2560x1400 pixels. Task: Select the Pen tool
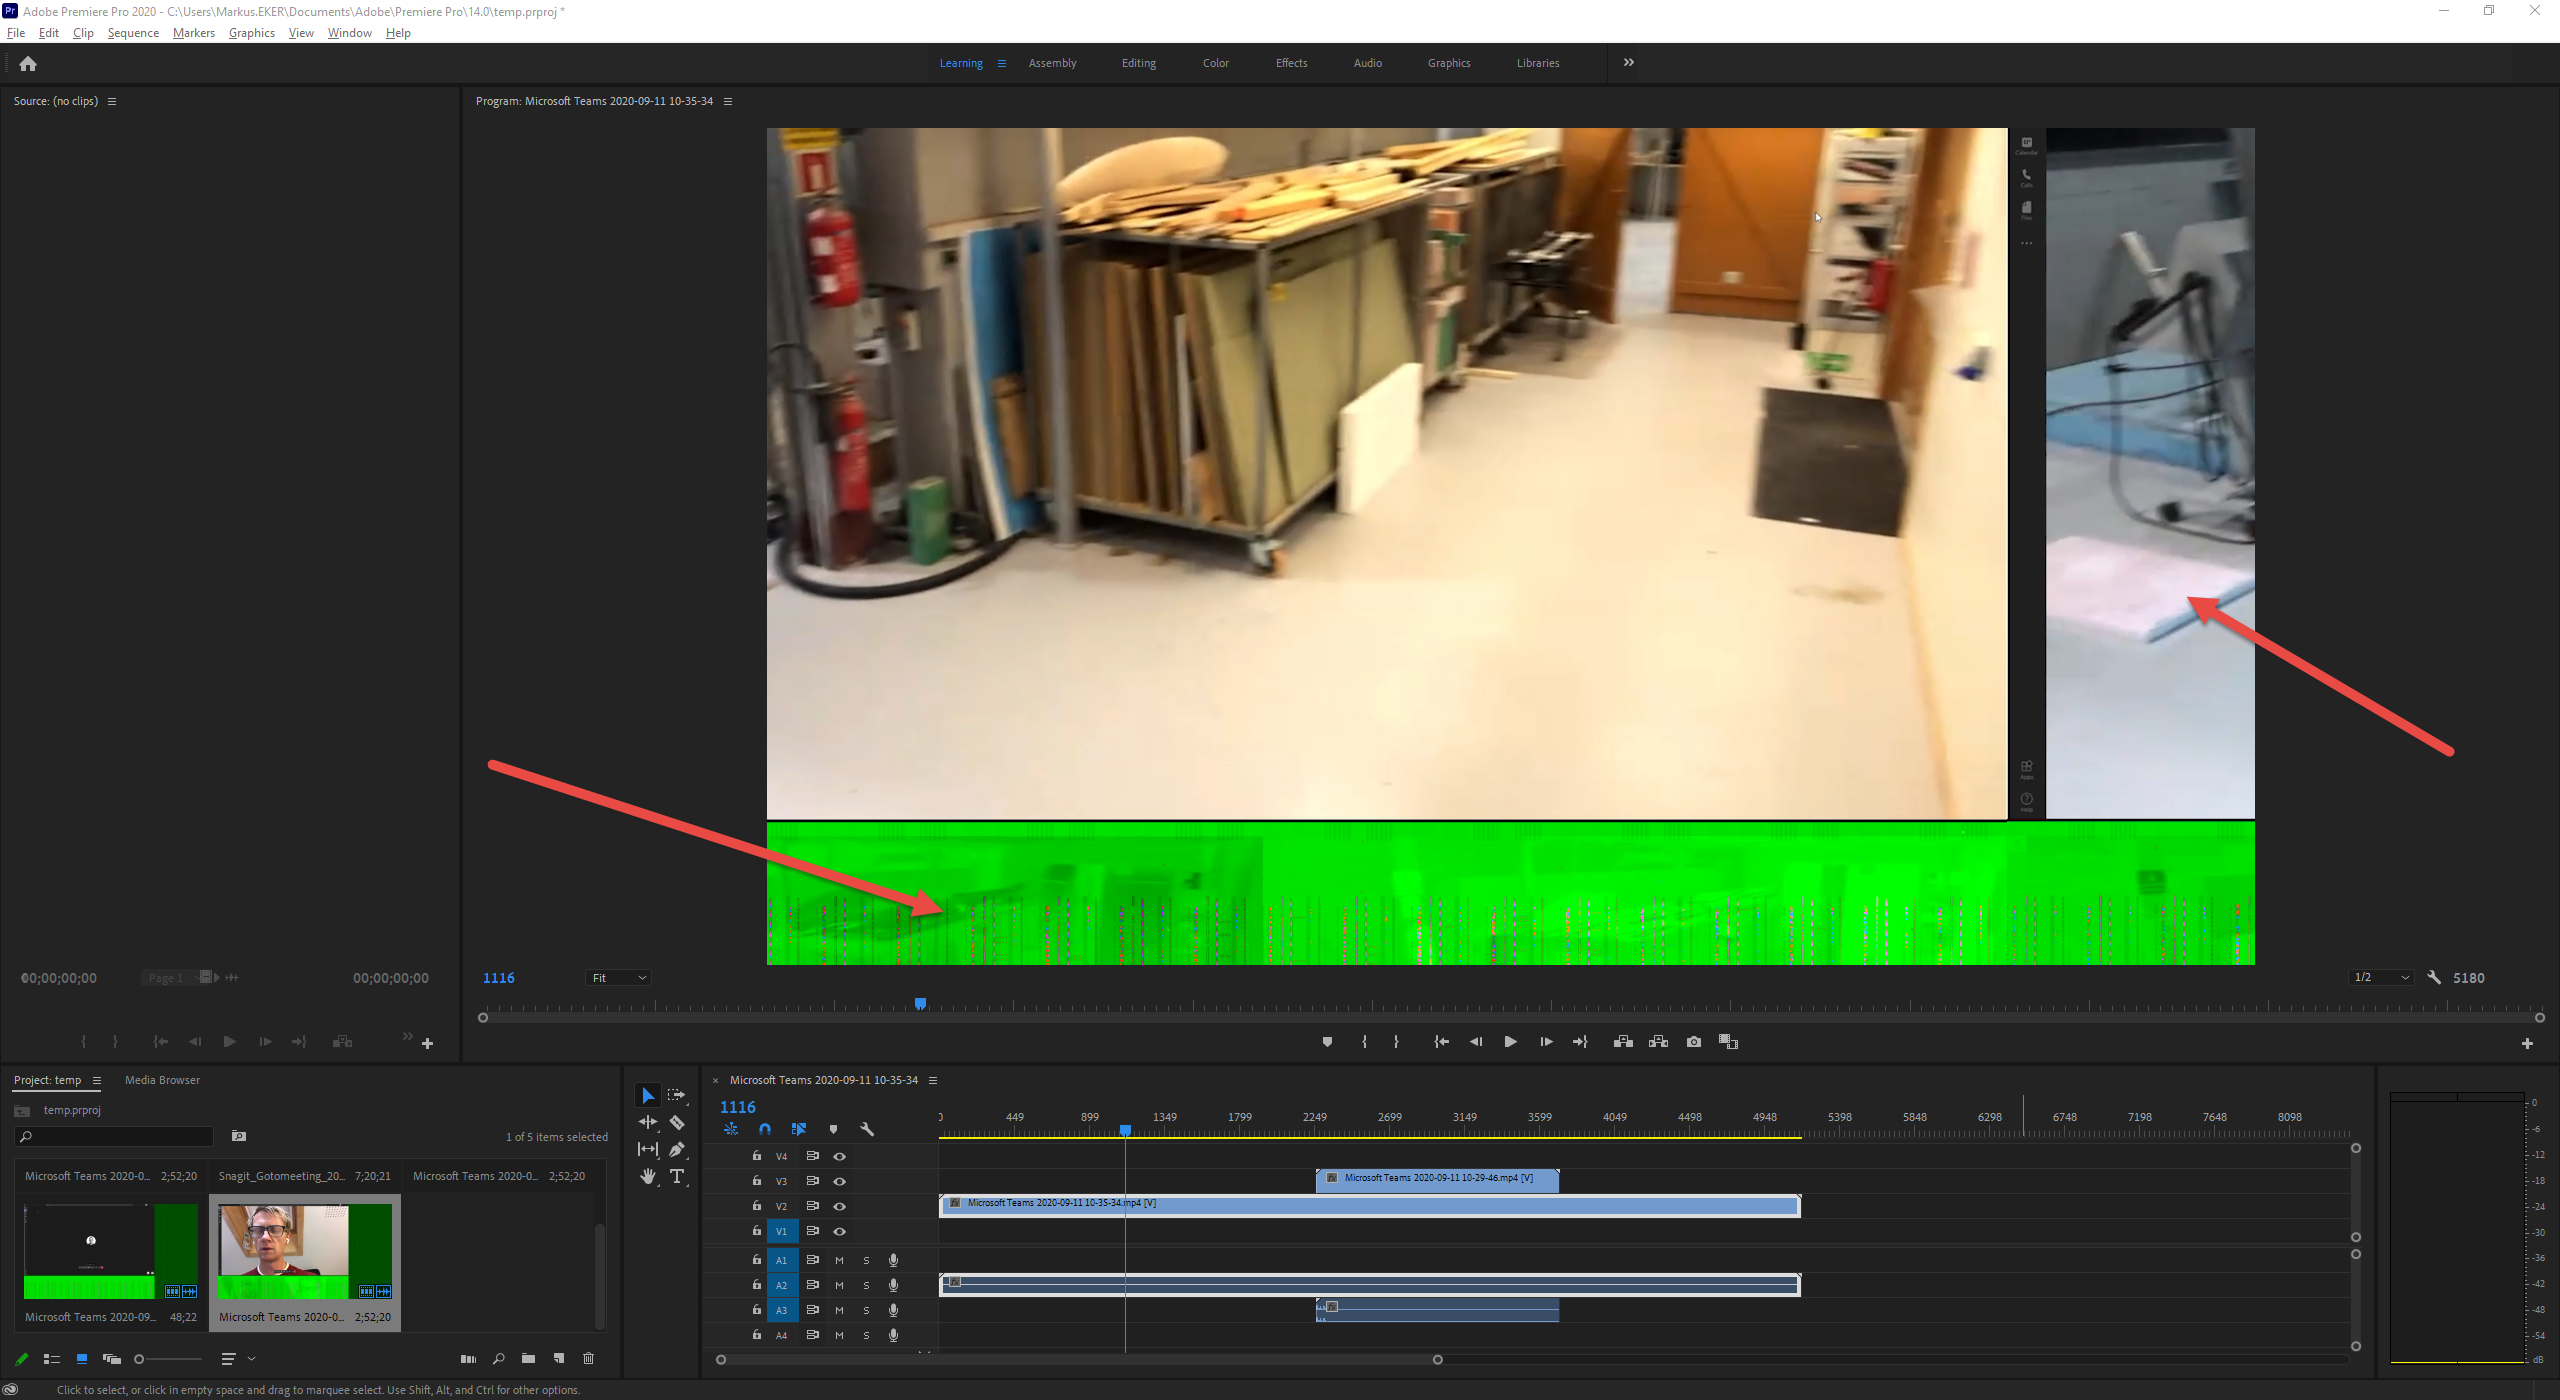[x=677, y=1150]
